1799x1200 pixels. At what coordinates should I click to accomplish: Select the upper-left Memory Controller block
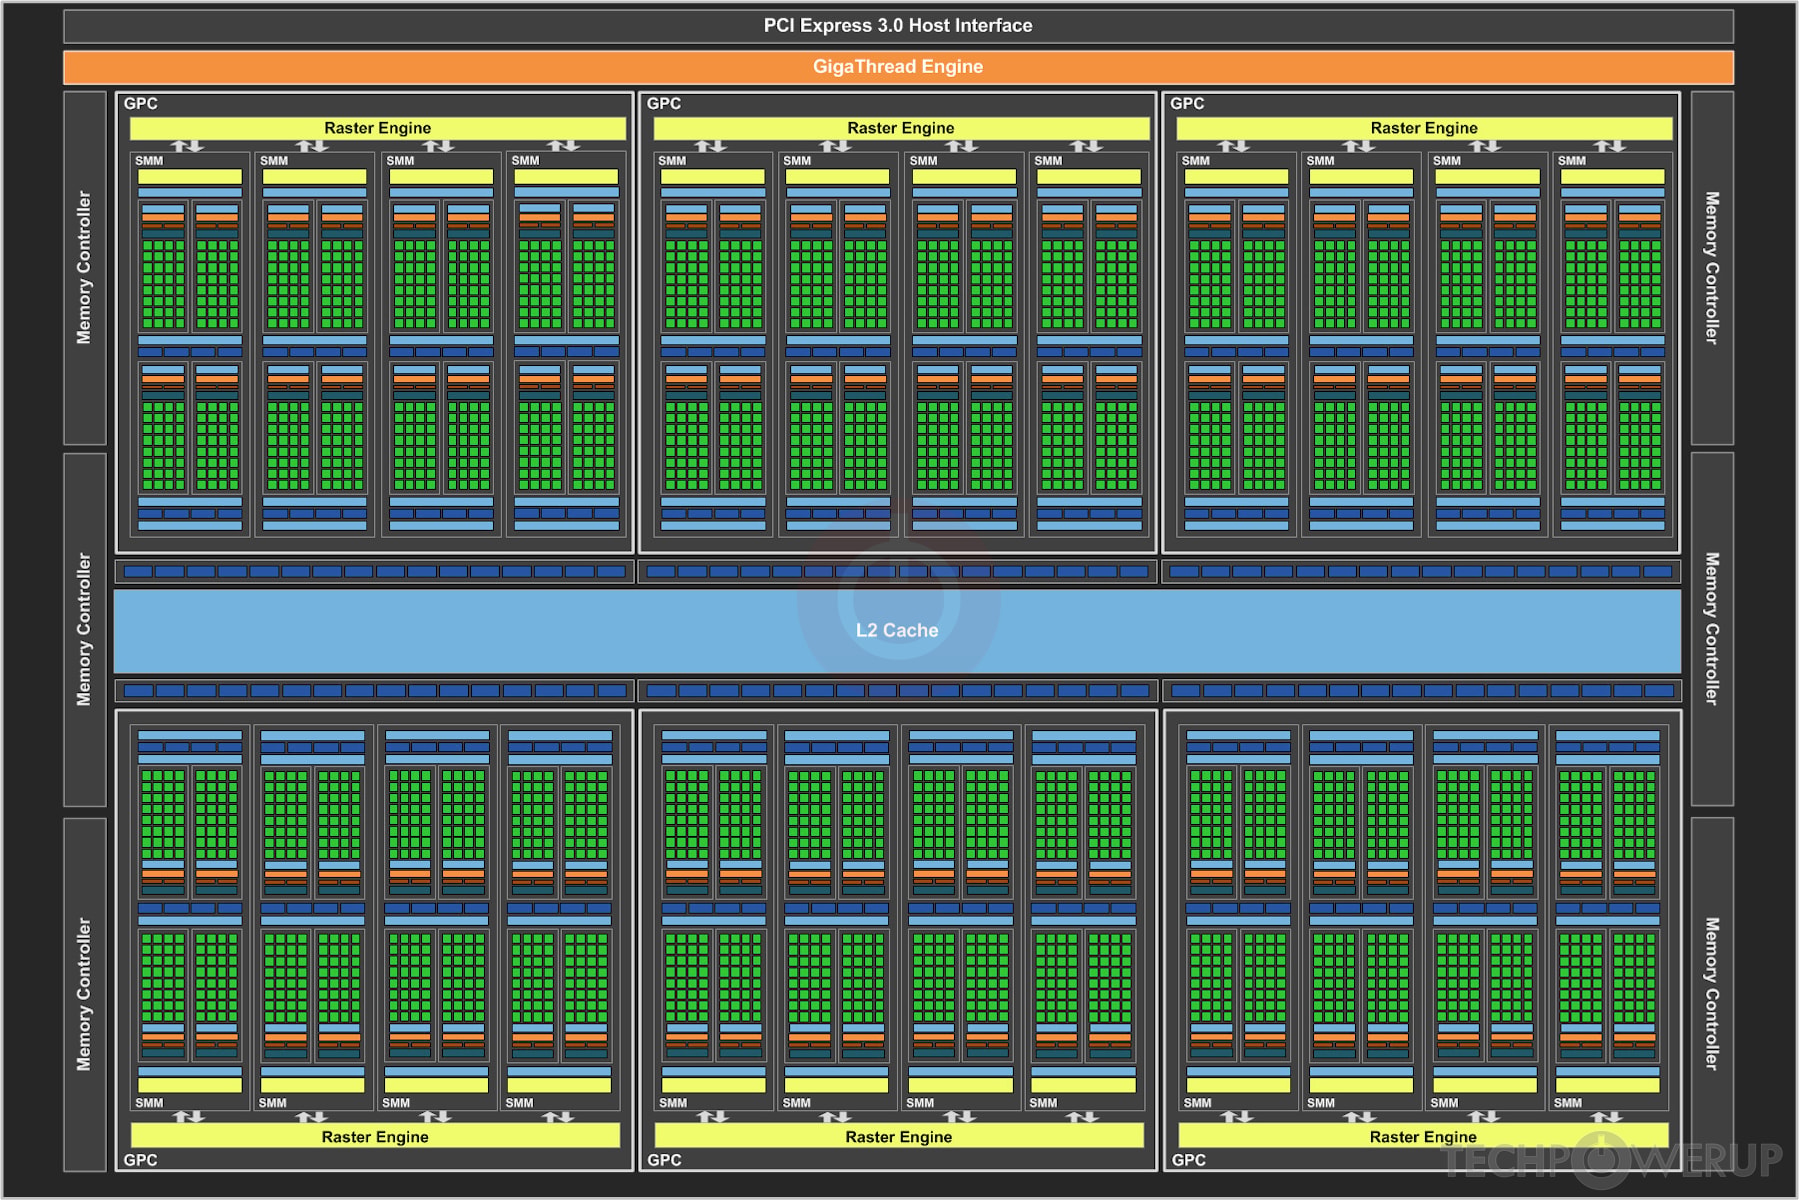(x=85, y=268)
